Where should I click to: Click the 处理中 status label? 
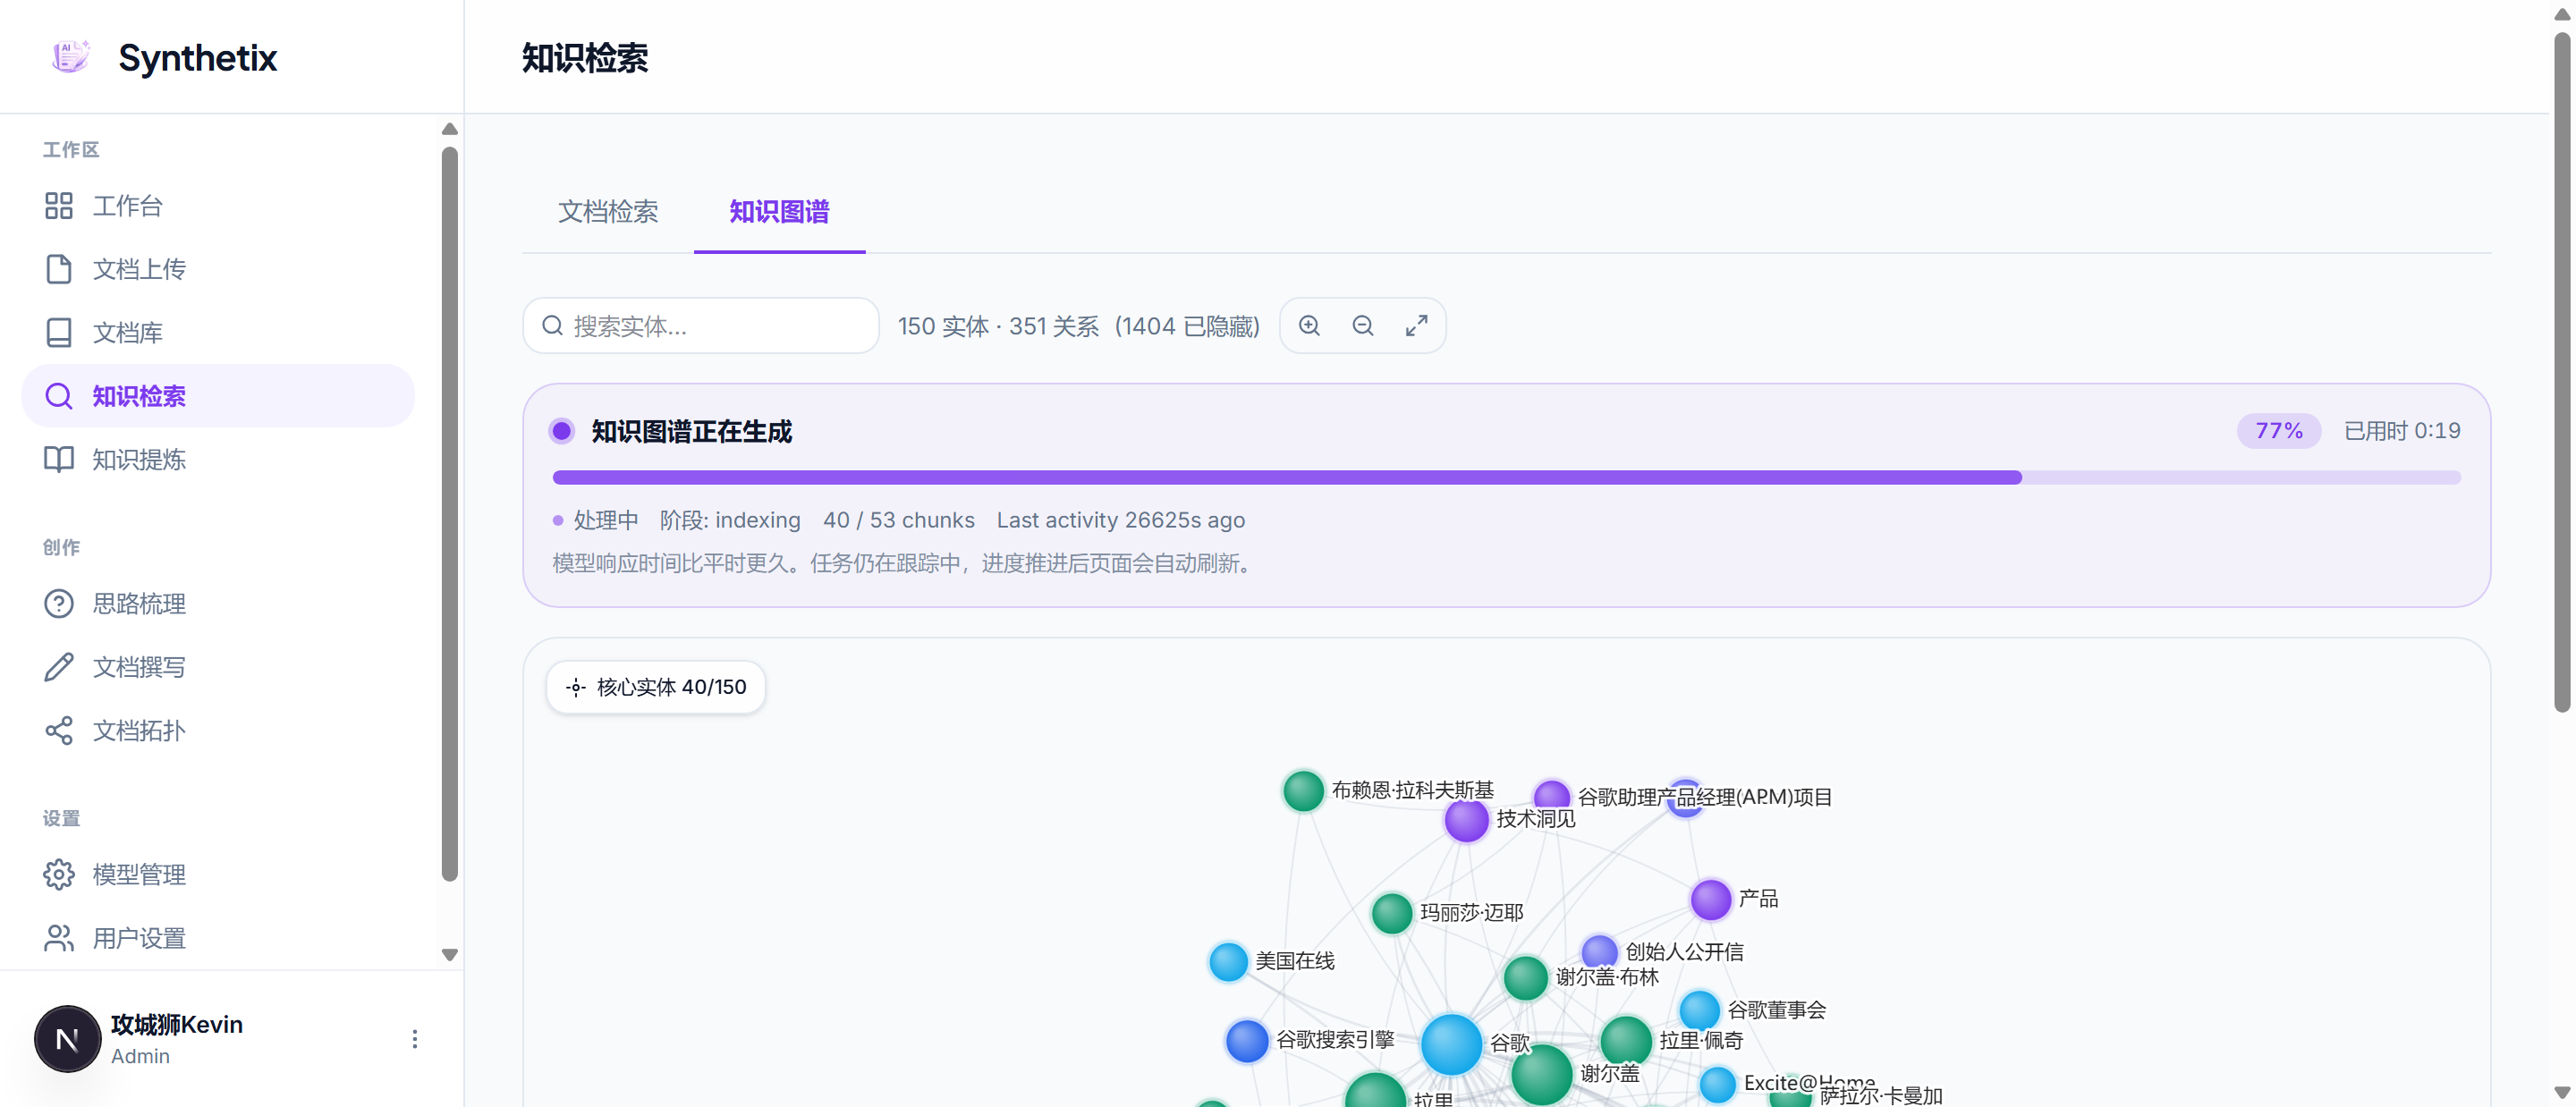tap(605, 520)
